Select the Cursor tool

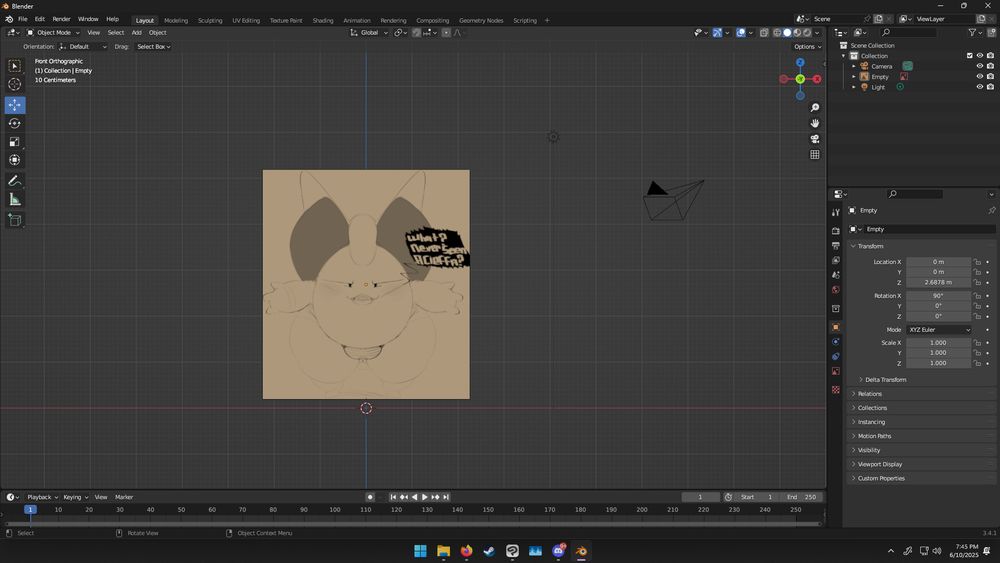coord(15,84)
